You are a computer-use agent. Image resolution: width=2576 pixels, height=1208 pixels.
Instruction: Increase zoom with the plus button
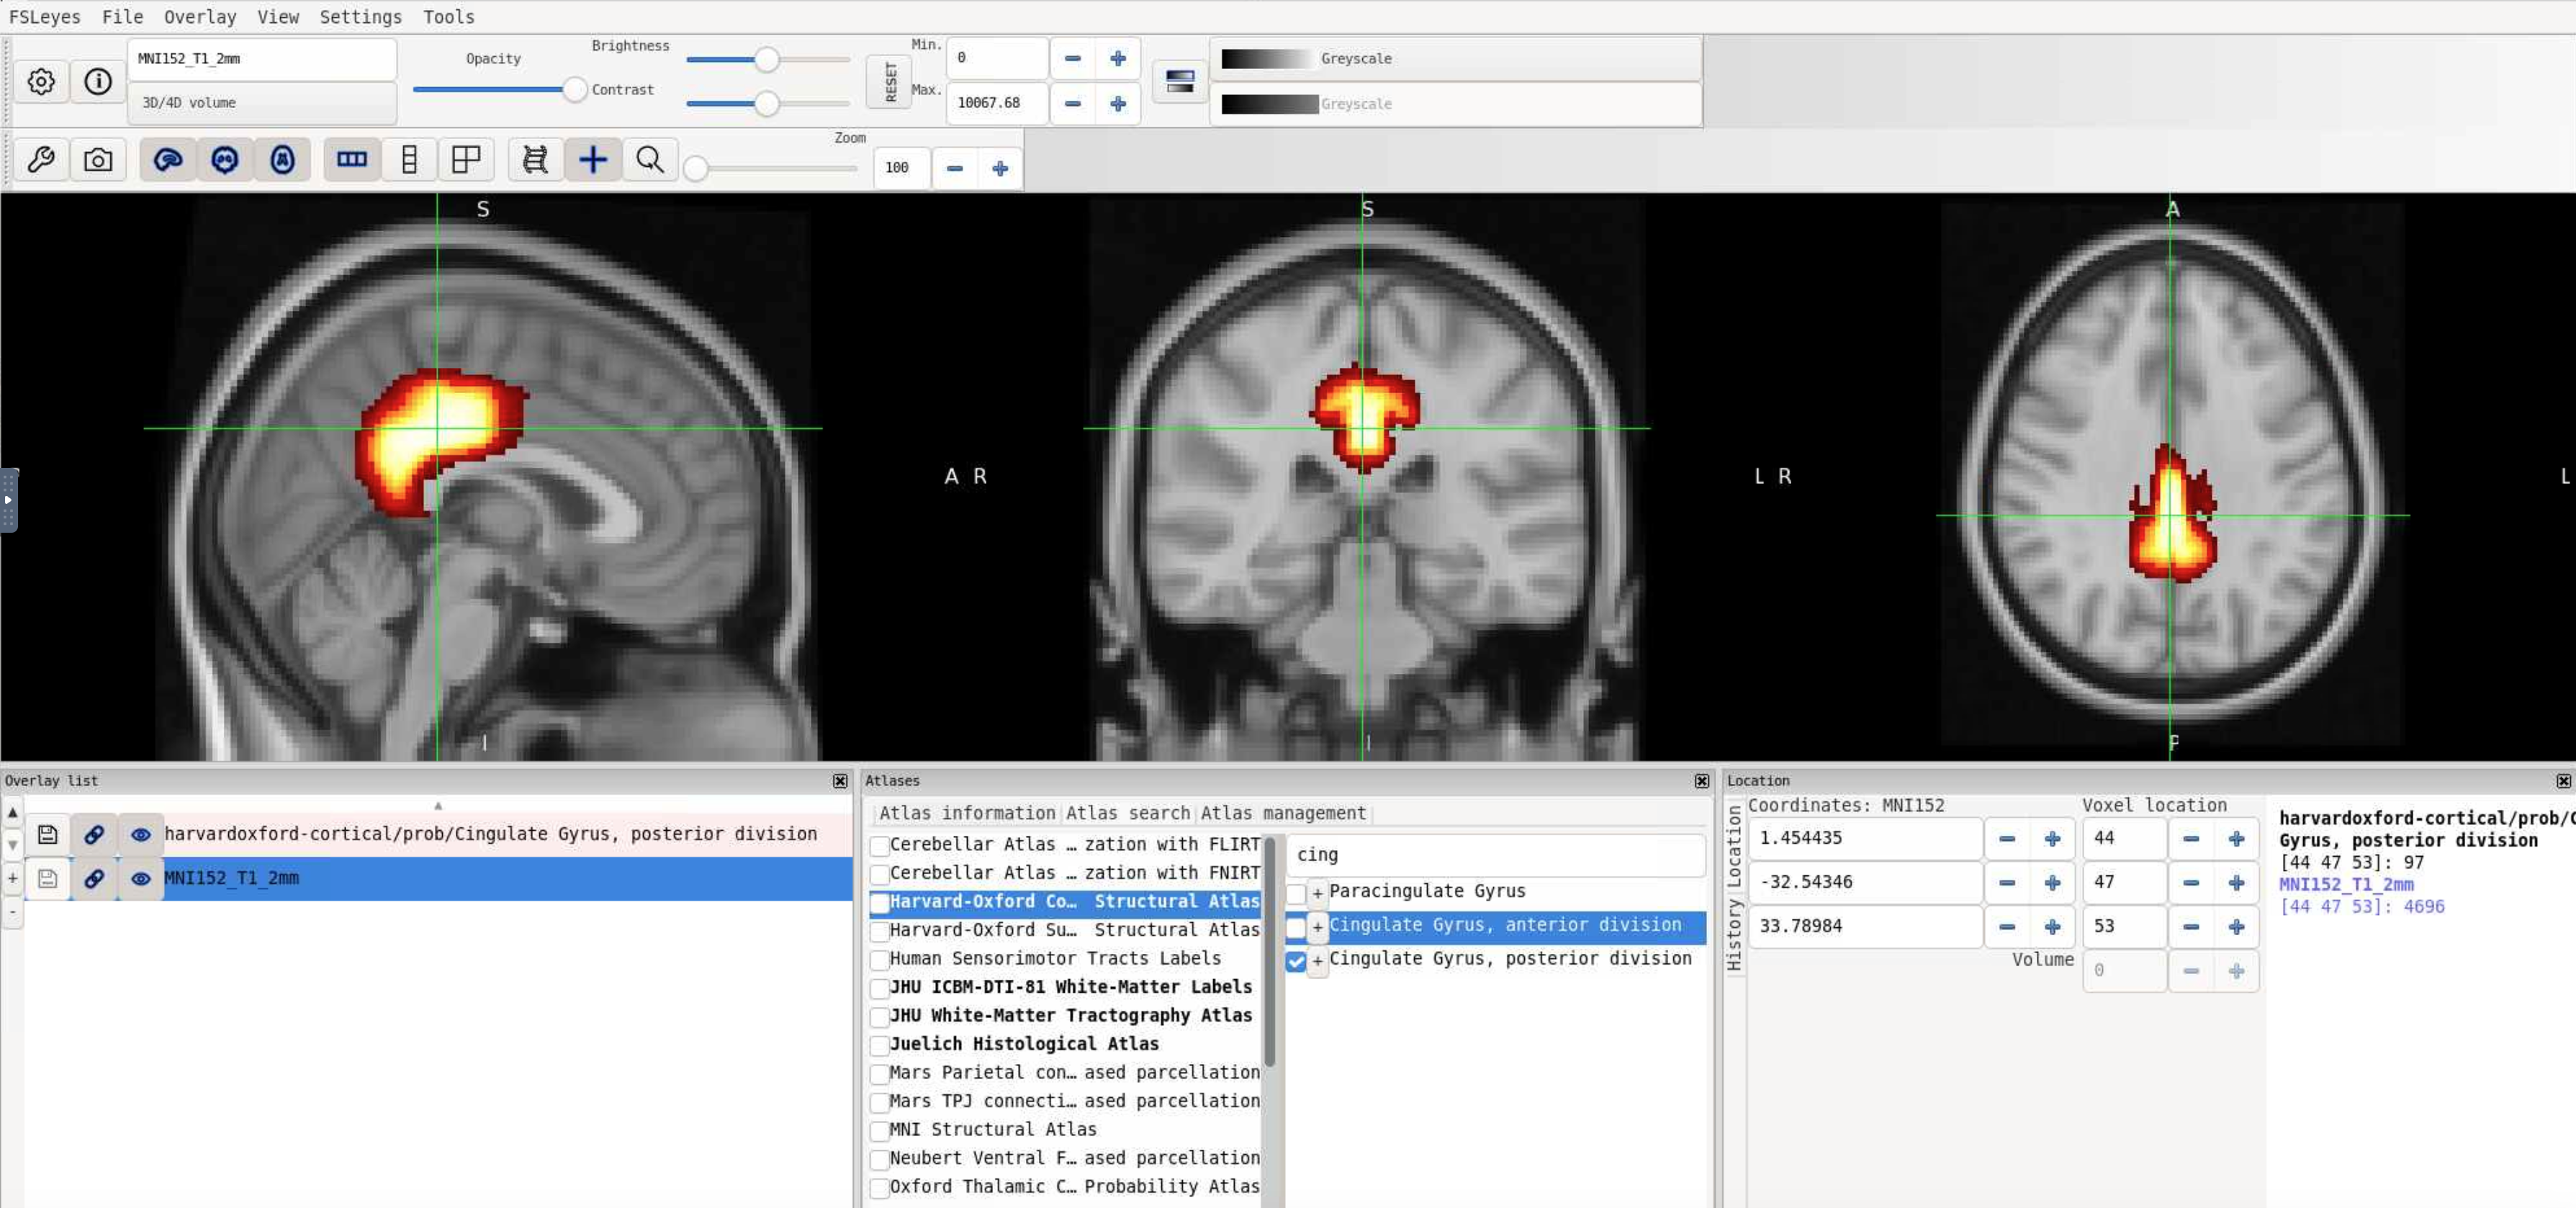pos(1000,168)
